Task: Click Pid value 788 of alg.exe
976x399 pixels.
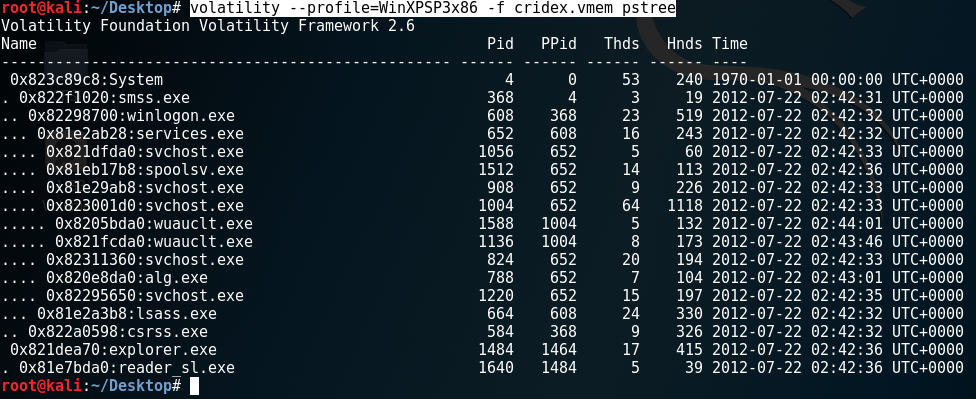Action: [x=500, y=278]
